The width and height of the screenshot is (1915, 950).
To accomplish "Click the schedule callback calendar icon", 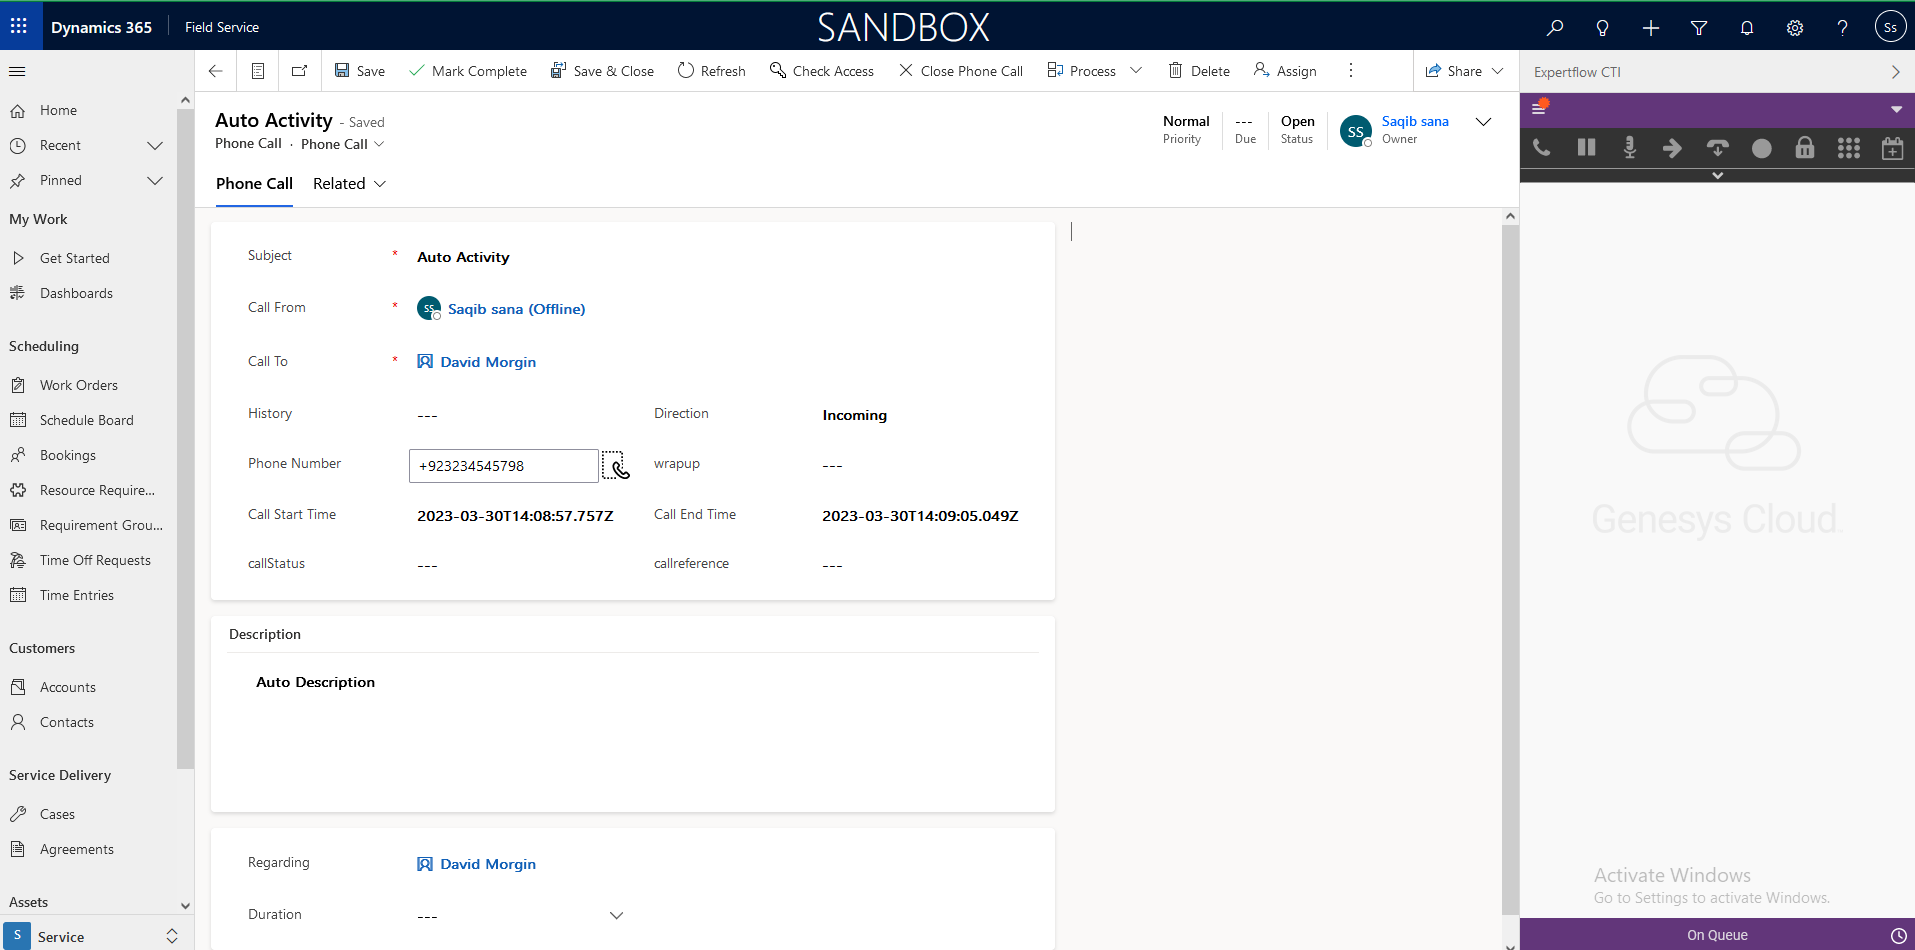I will (x=1892, y=148).
